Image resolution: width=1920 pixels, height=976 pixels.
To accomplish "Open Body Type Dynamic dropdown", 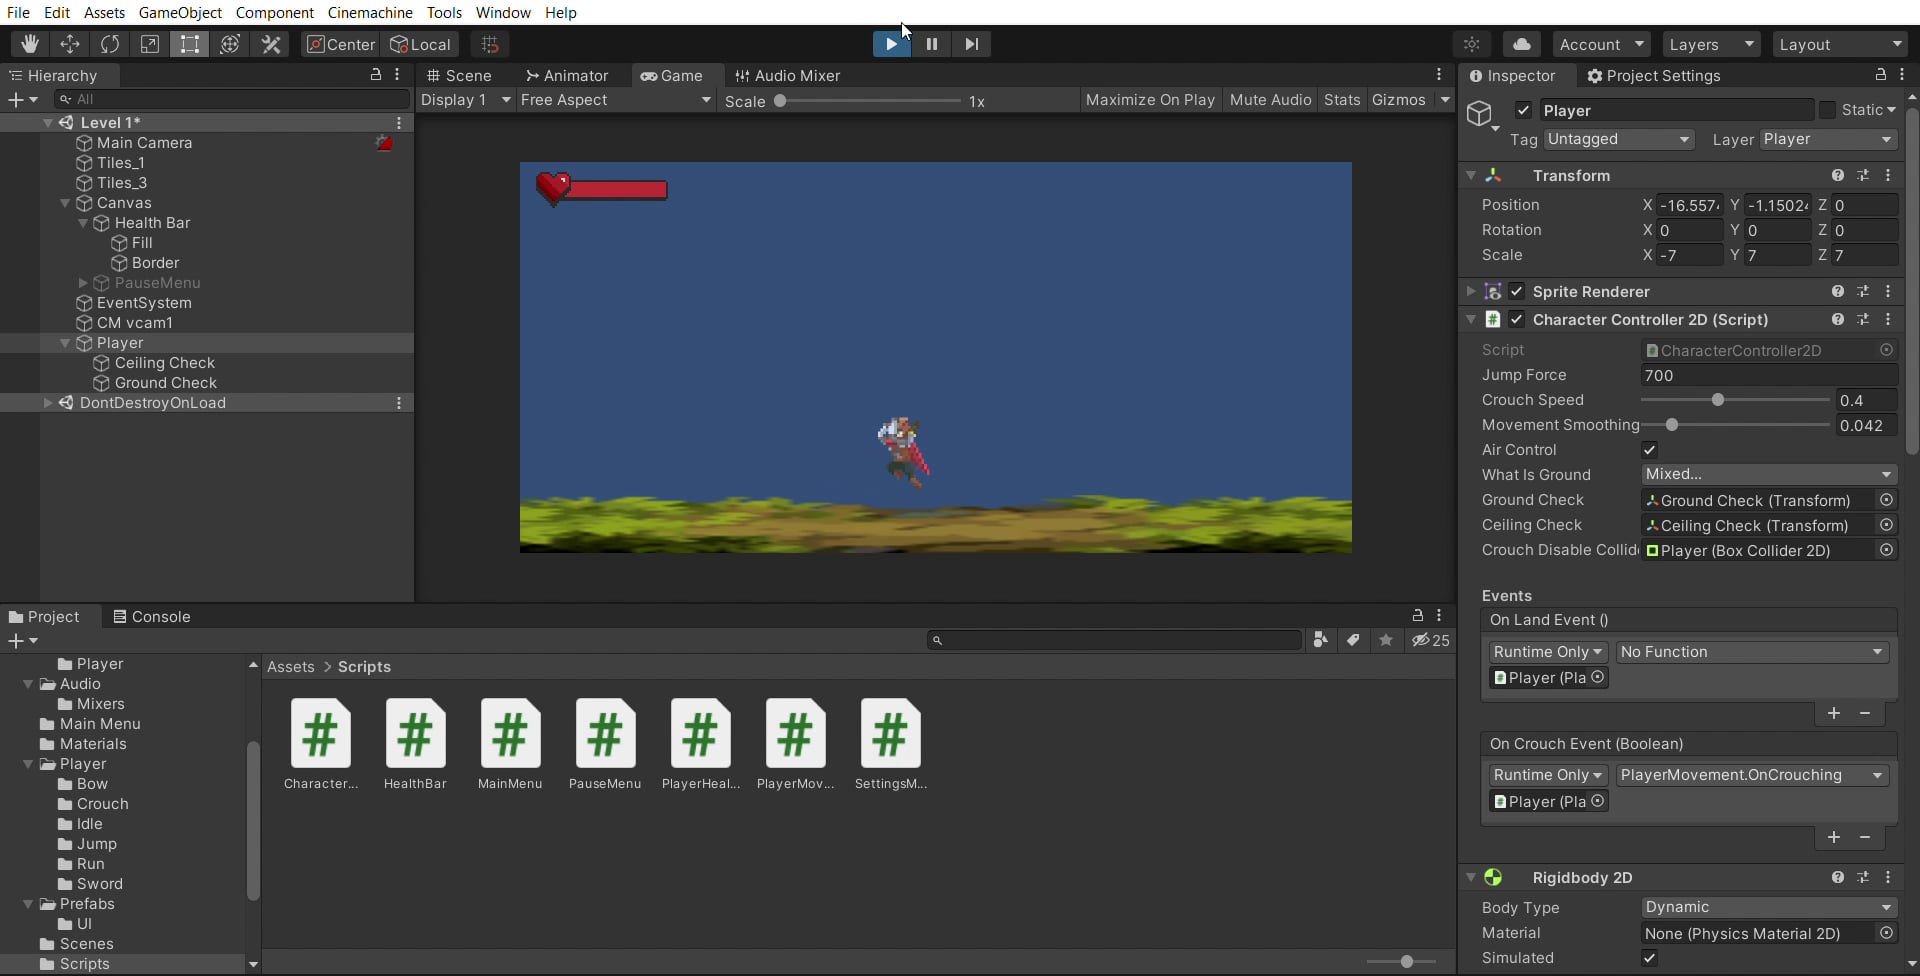I will [1769, 907].
